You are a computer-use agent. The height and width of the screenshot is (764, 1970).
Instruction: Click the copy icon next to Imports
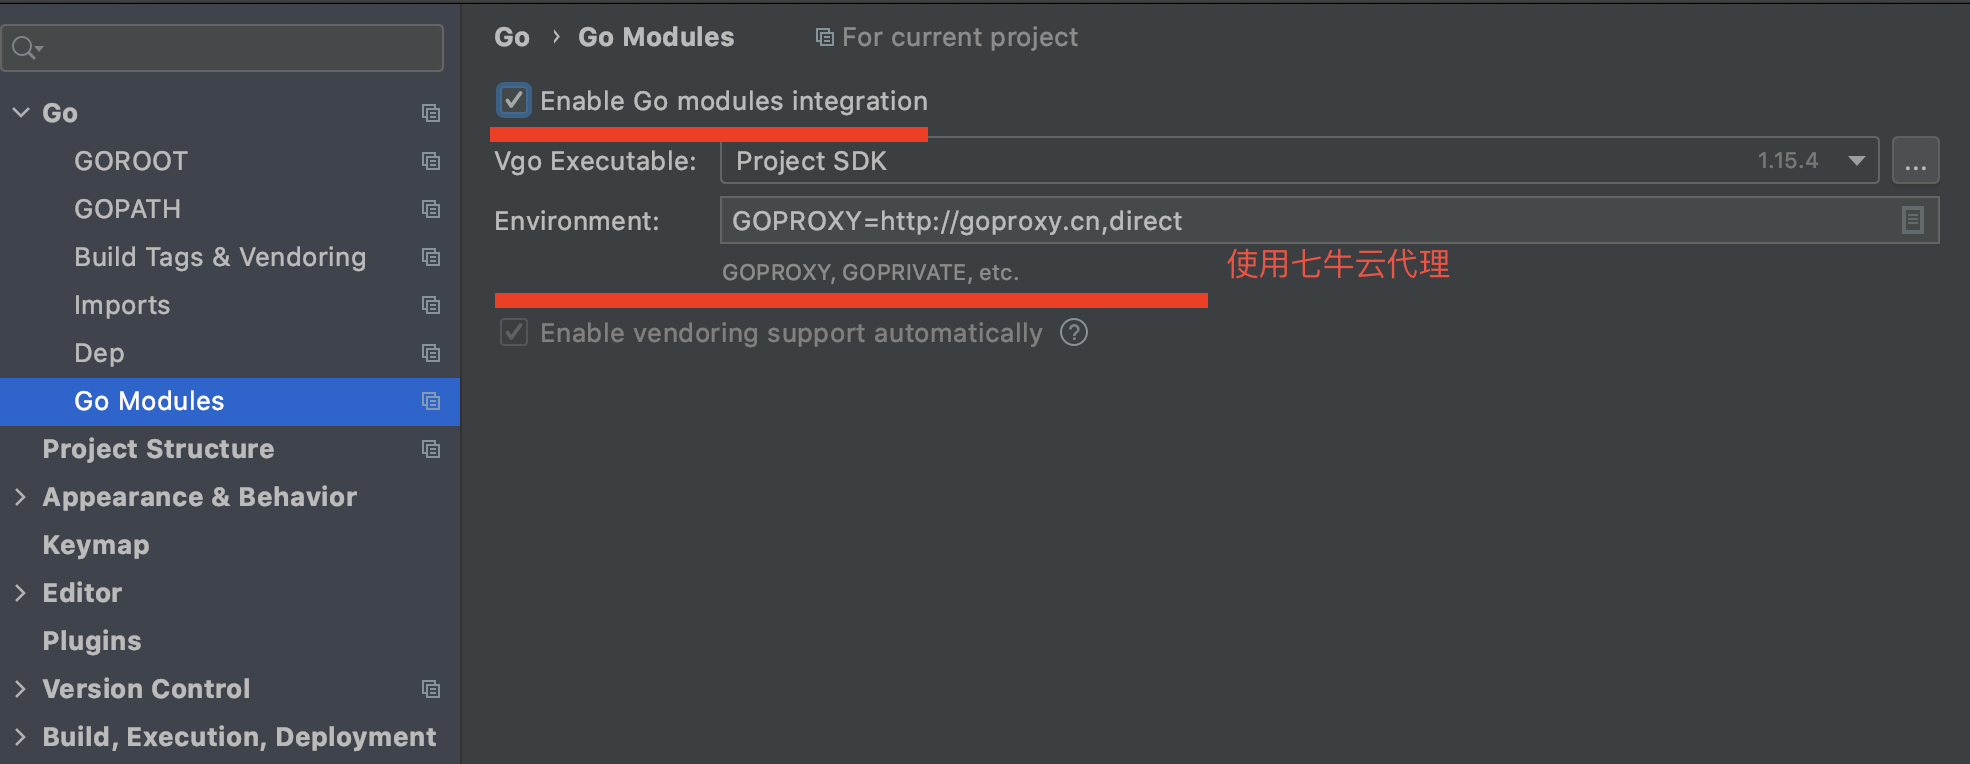click(431, 305)
